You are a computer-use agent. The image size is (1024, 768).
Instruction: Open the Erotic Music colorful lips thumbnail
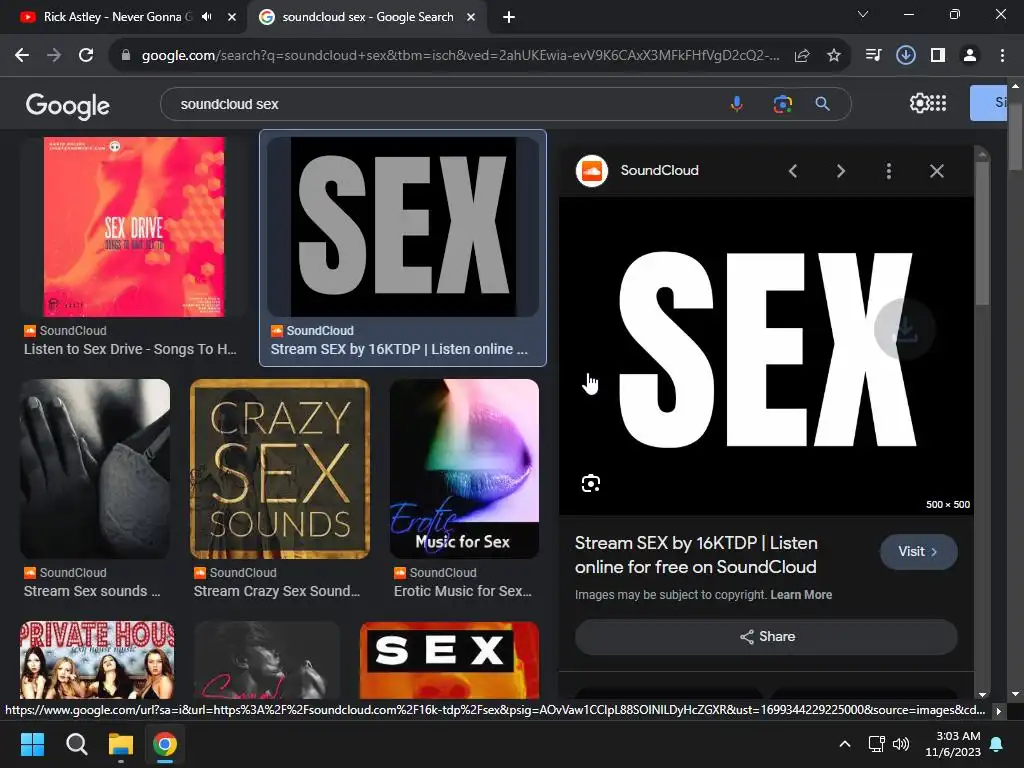[x=464, y=468]
